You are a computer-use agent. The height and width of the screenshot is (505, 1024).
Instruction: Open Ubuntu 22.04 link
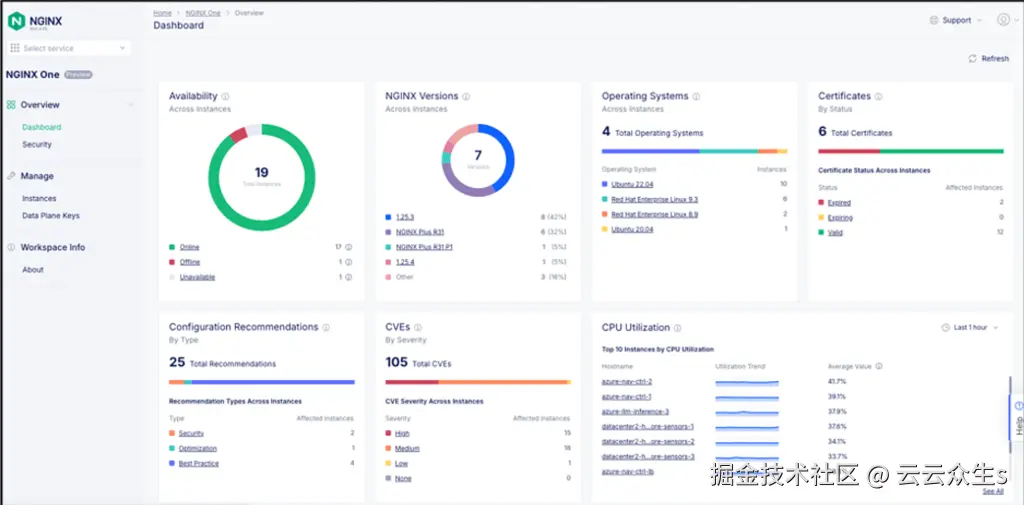[x=632, y=184]
